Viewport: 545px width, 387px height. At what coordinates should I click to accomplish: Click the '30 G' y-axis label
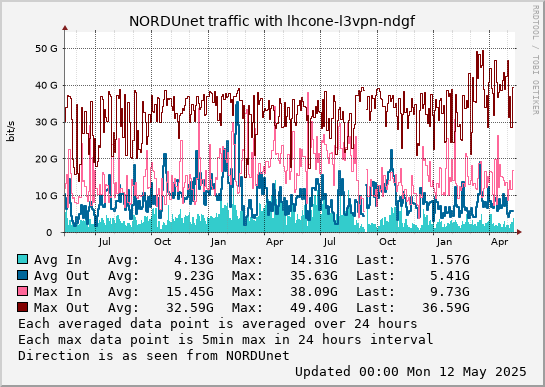pos(46,122)
